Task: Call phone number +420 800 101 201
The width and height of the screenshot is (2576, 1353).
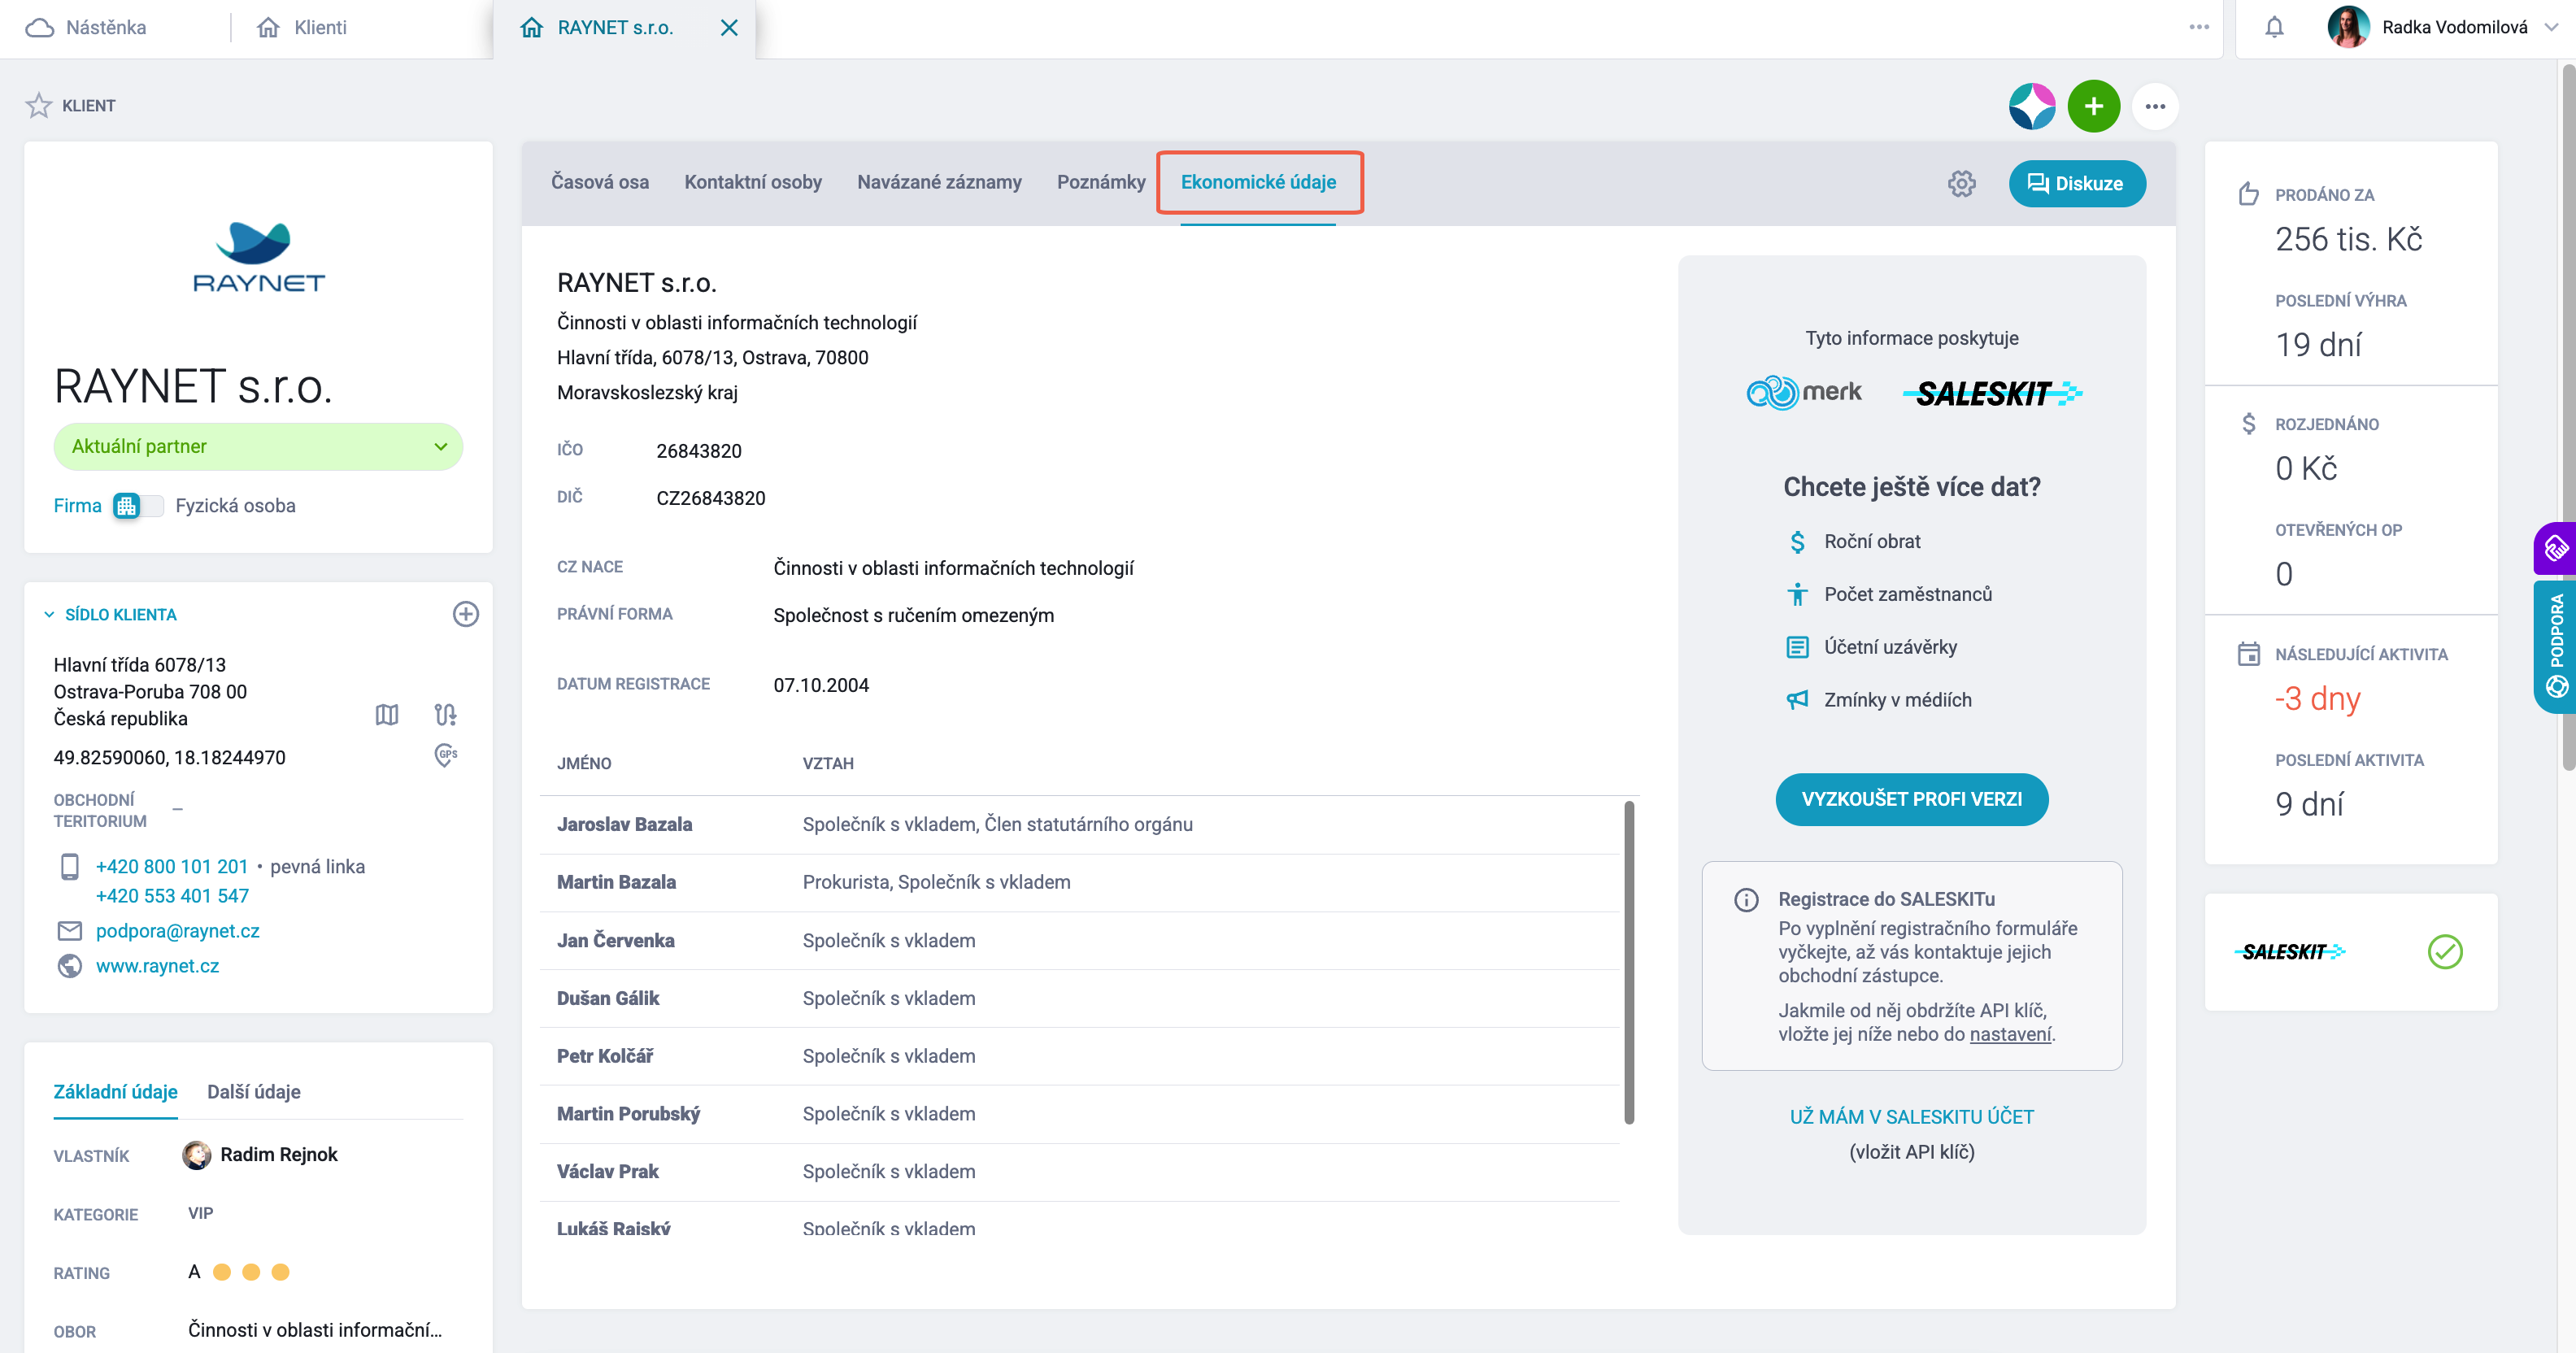Action: [172, 866]
